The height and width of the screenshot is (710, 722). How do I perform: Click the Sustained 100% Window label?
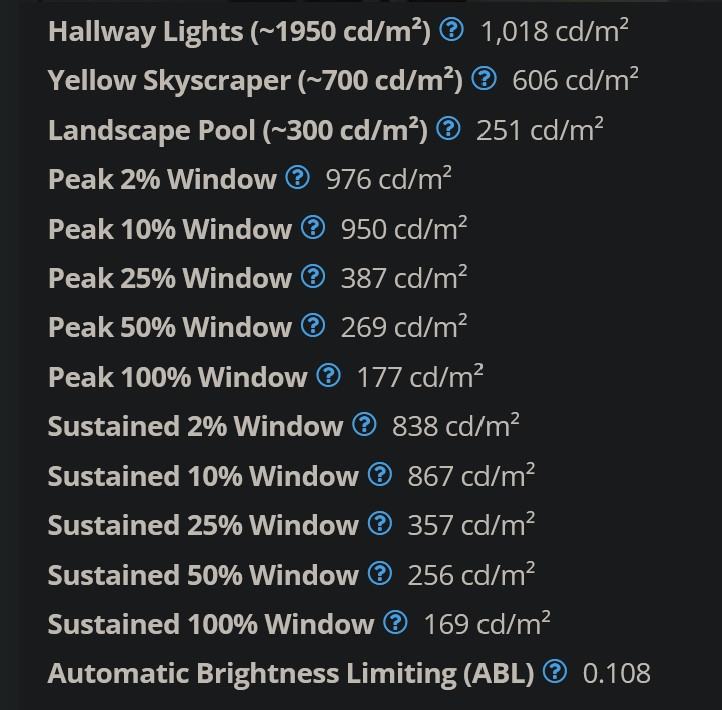point(211,624)
